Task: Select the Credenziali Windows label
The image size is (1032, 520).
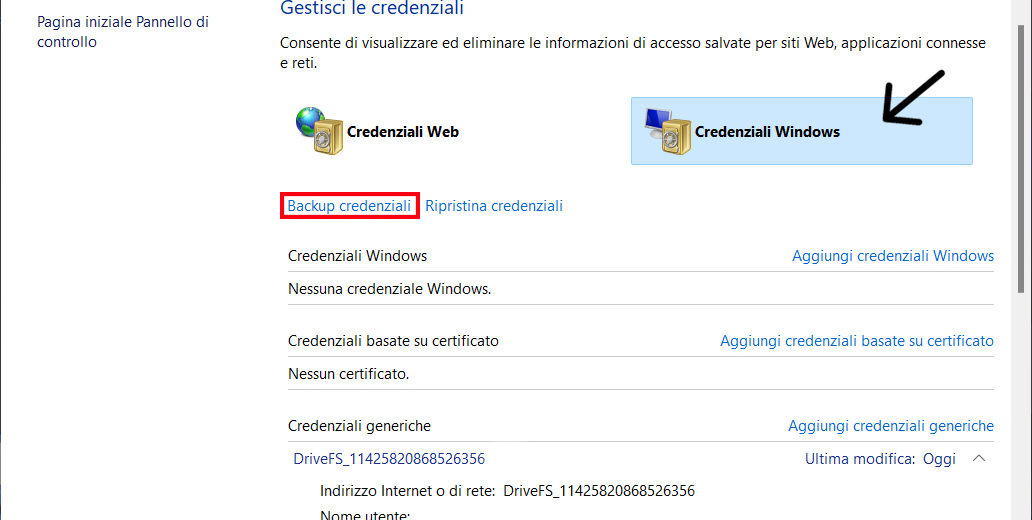Action: pos(767,132)
